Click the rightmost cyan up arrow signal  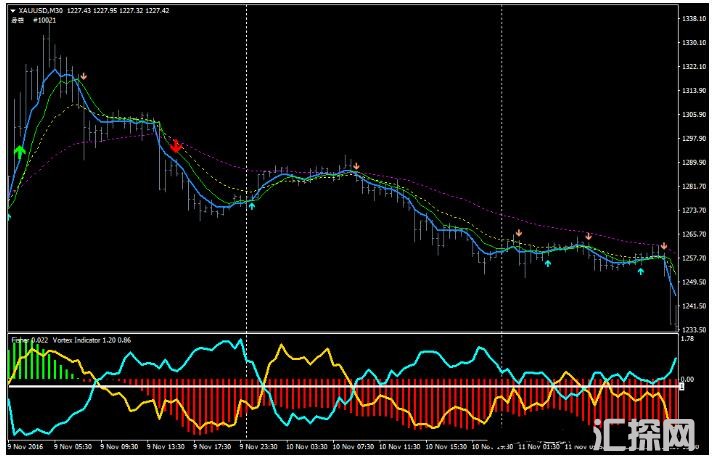tap(641, 271)
